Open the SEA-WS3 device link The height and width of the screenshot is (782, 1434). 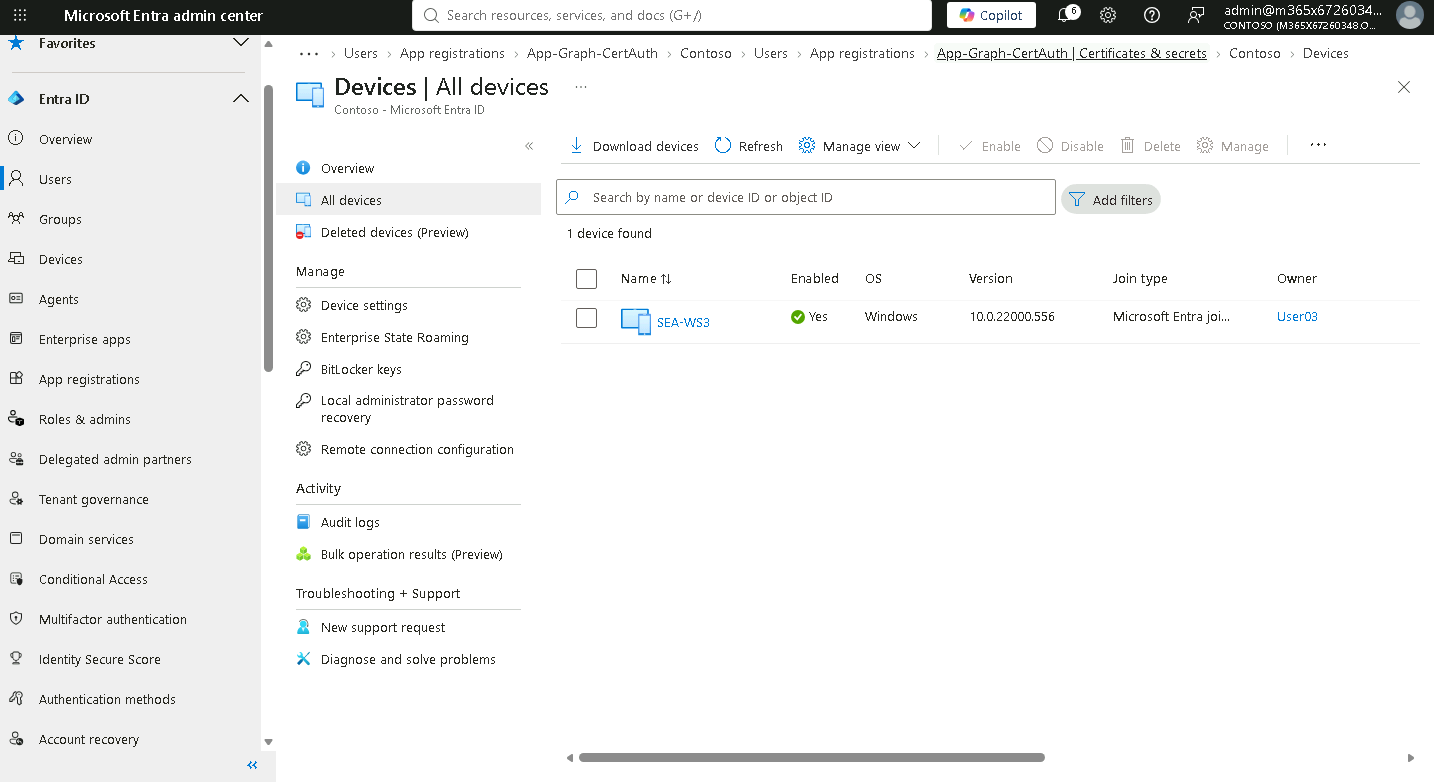(683, 322)
